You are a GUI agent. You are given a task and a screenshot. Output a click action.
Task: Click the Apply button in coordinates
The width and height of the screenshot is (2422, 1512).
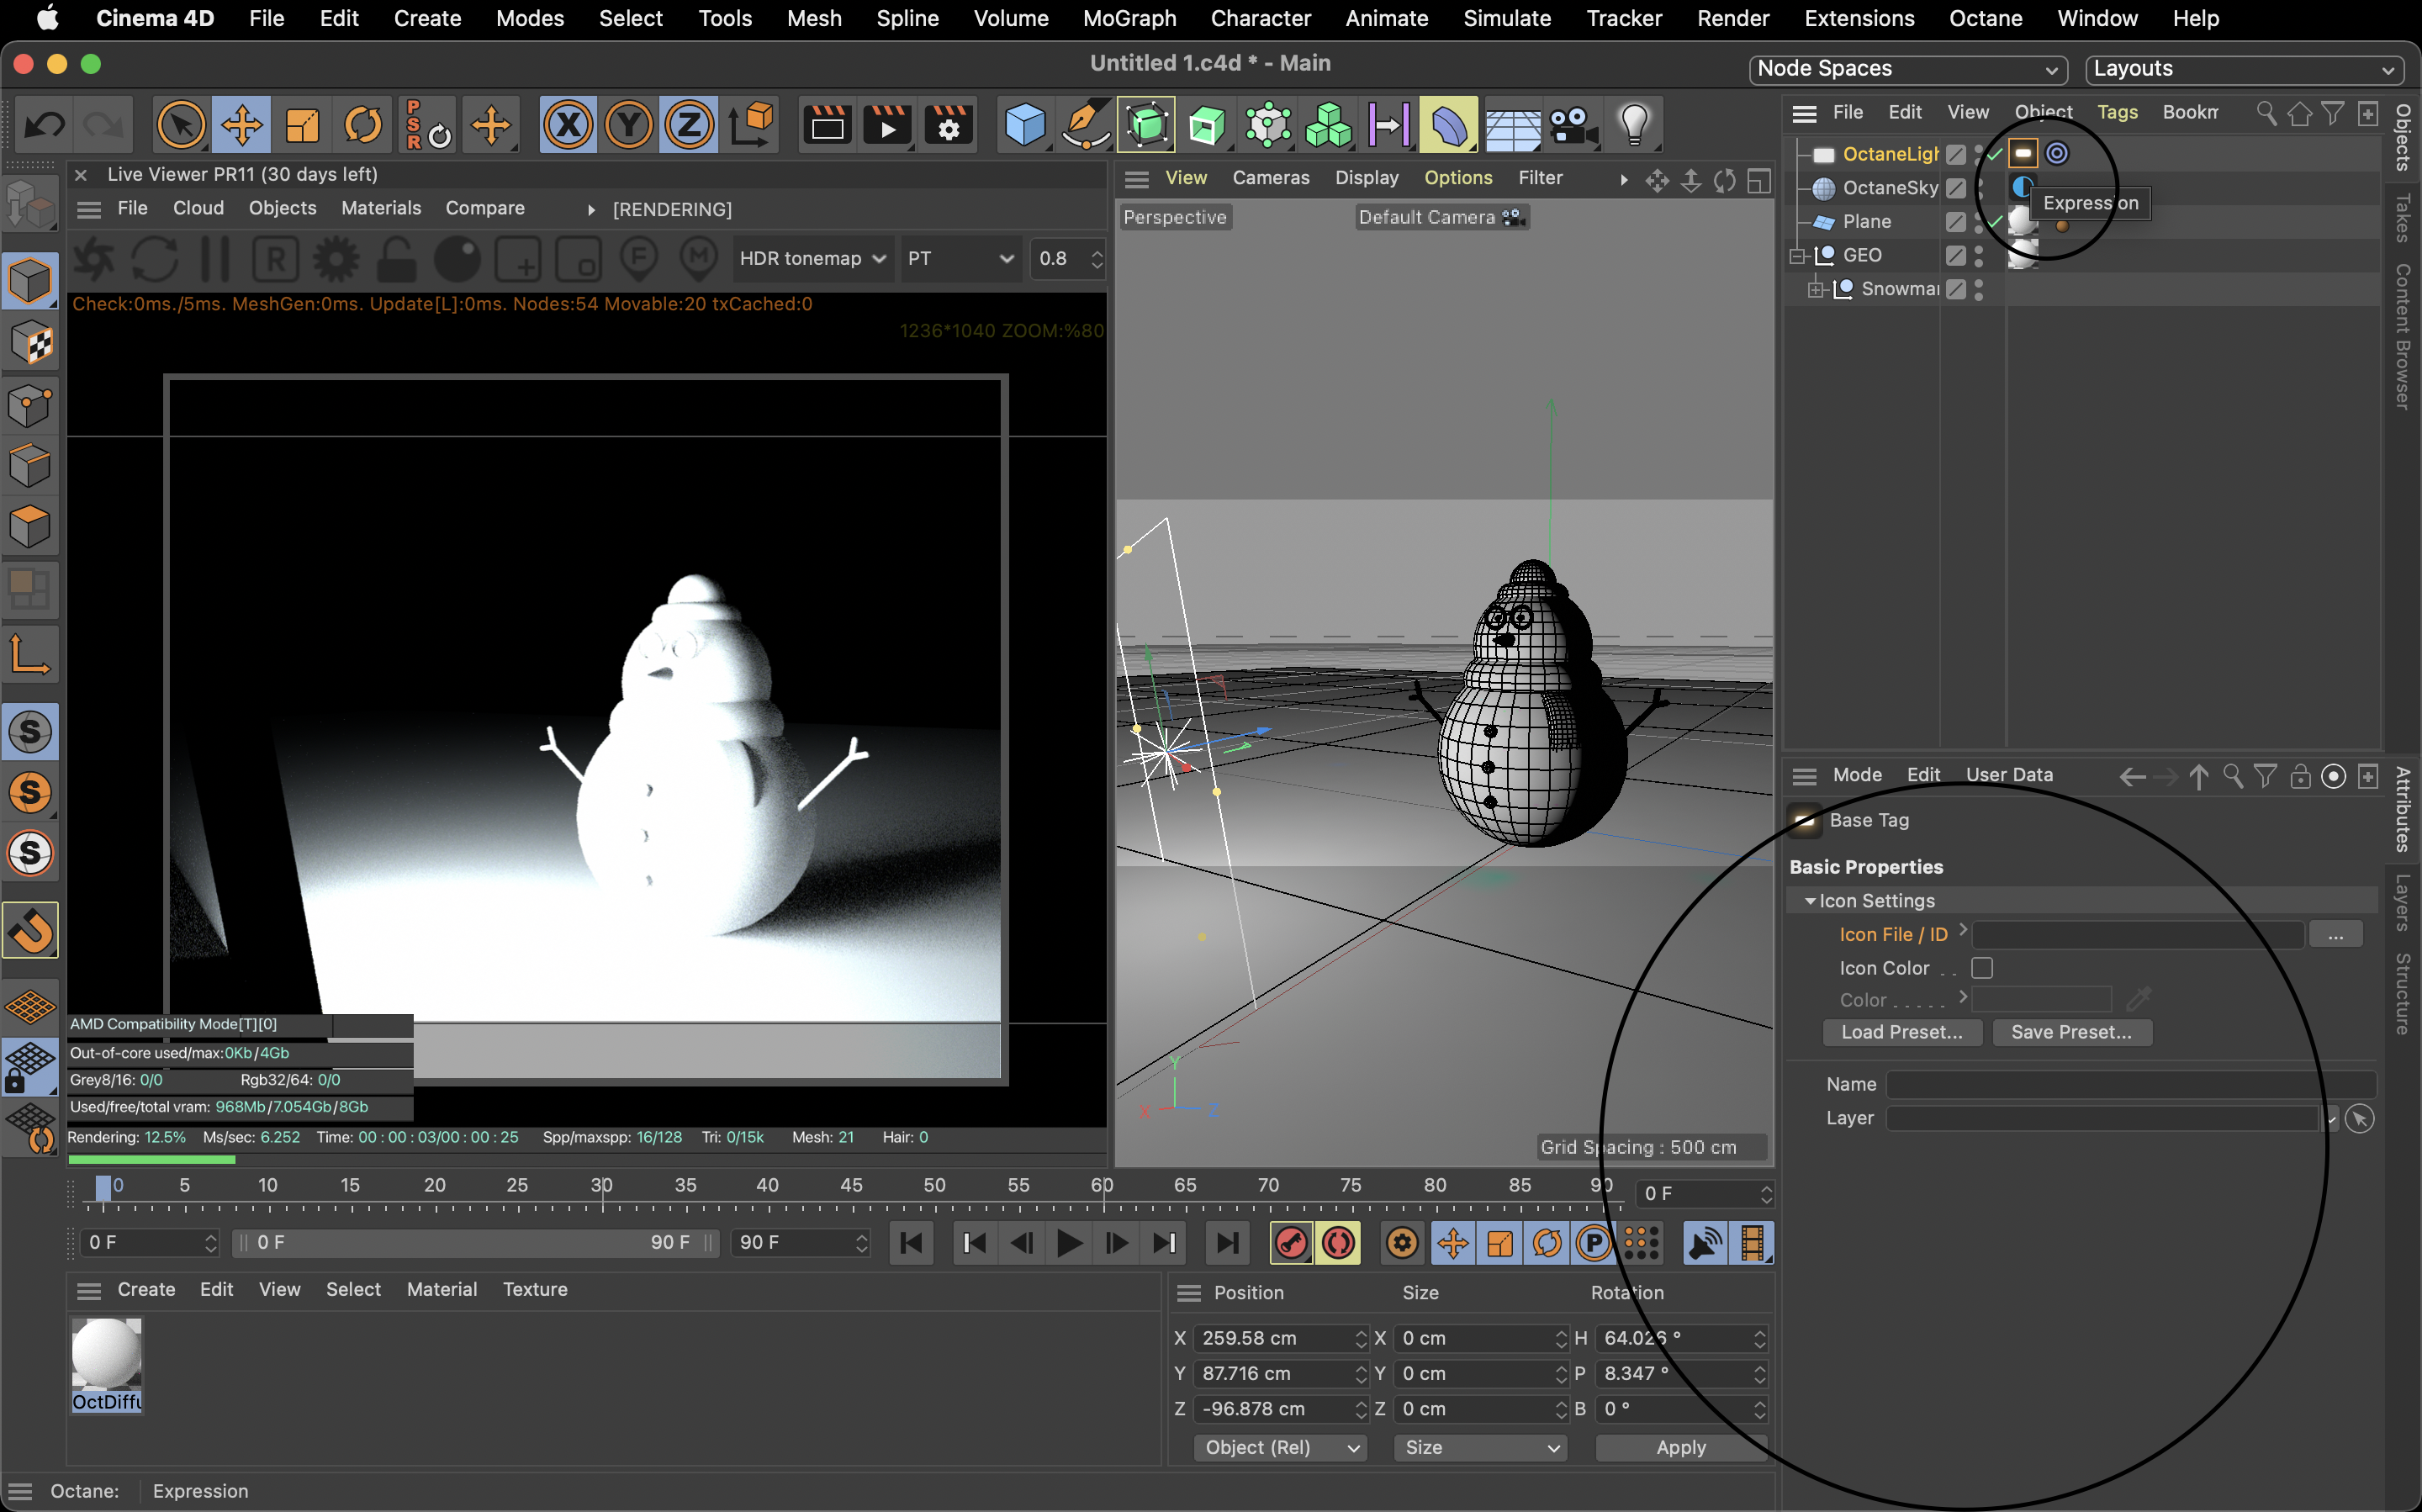tap(1680, 1447)
